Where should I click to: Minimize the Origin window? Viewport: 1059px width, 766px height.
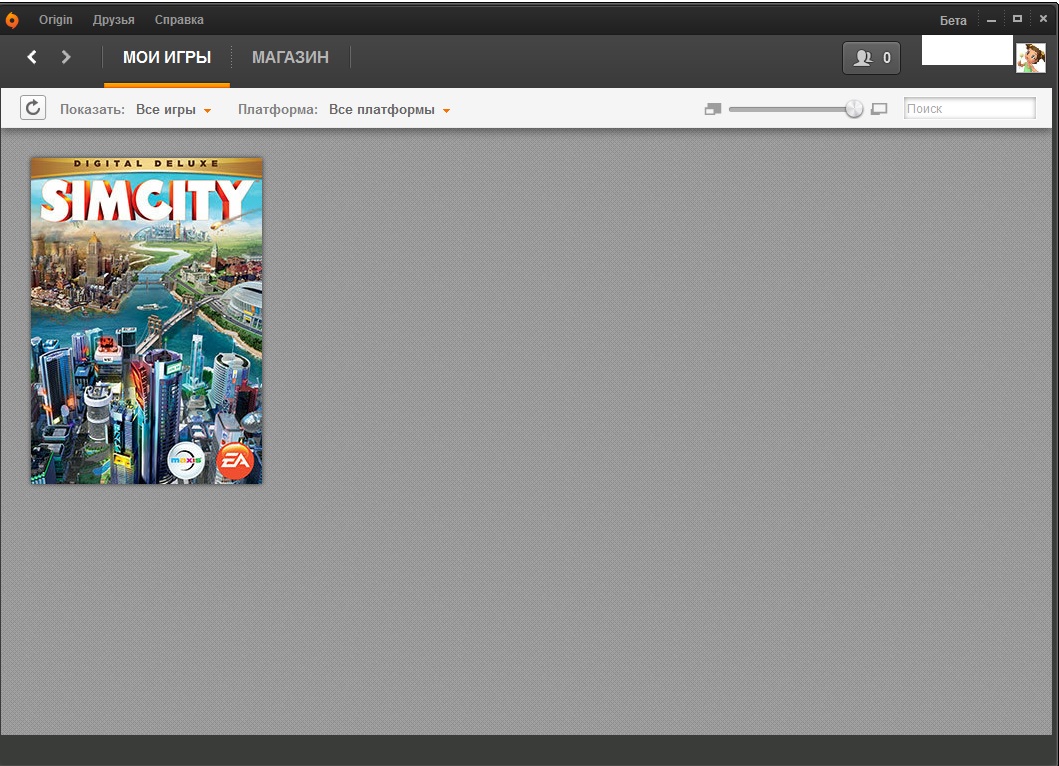click(x=991, y=20)
